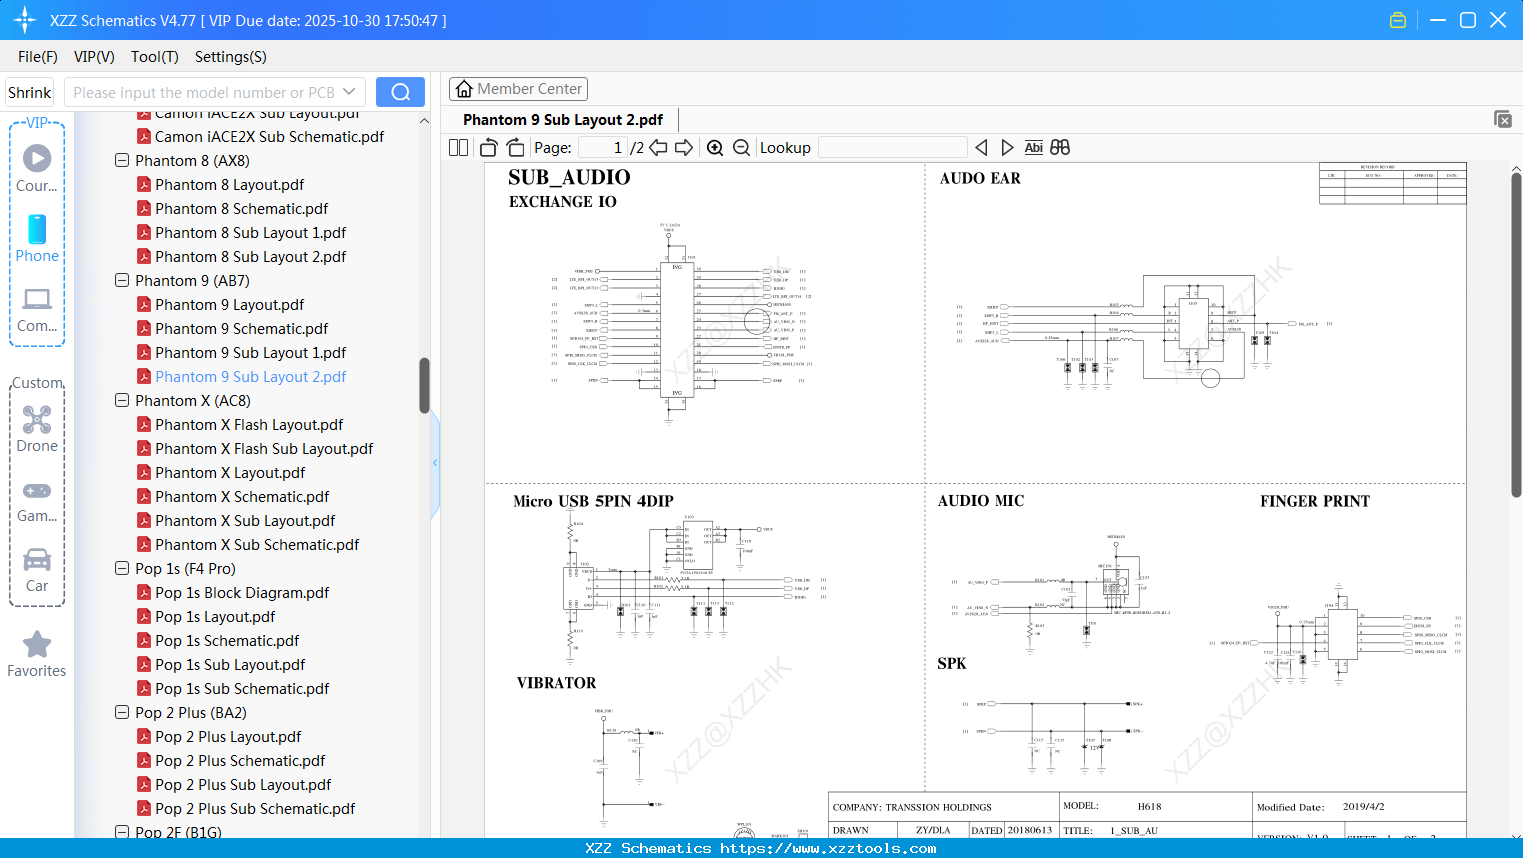The height and width of the screenshot is (858, 1523).
Task: Open the binoculars search tool
Action: tap(1060, 147)
